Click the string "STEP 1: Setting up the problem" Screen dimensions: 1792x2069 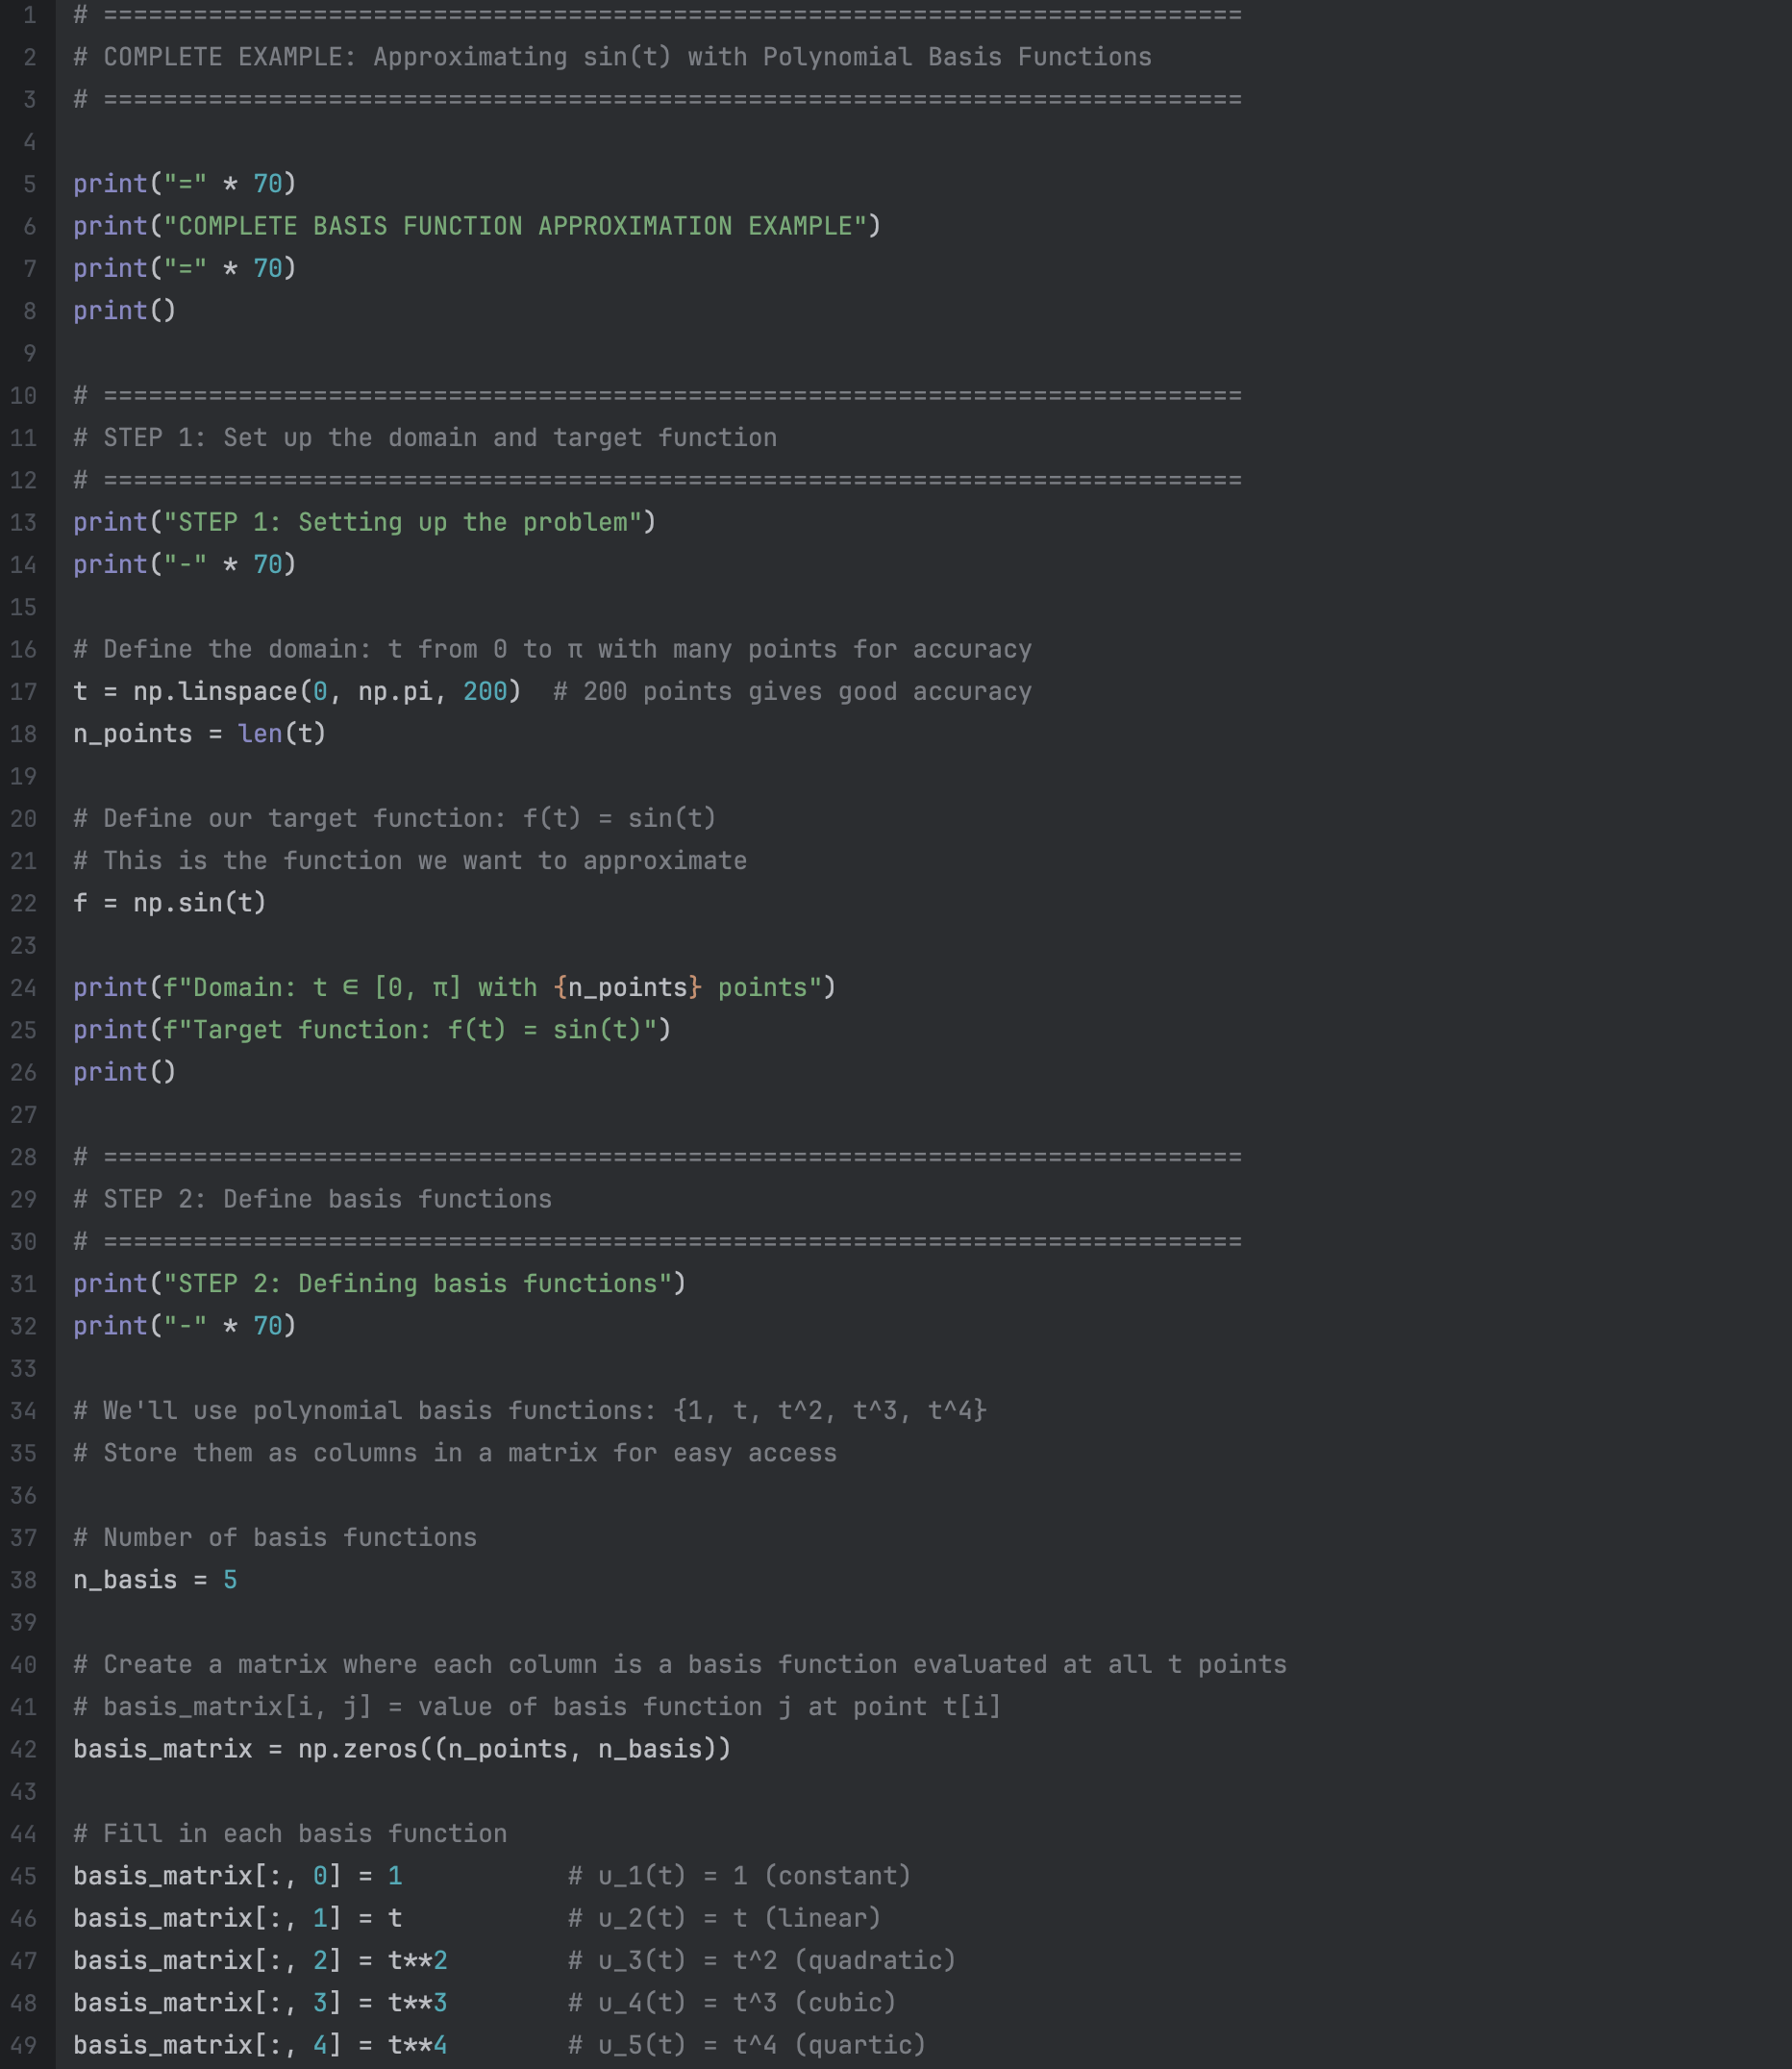402,522
